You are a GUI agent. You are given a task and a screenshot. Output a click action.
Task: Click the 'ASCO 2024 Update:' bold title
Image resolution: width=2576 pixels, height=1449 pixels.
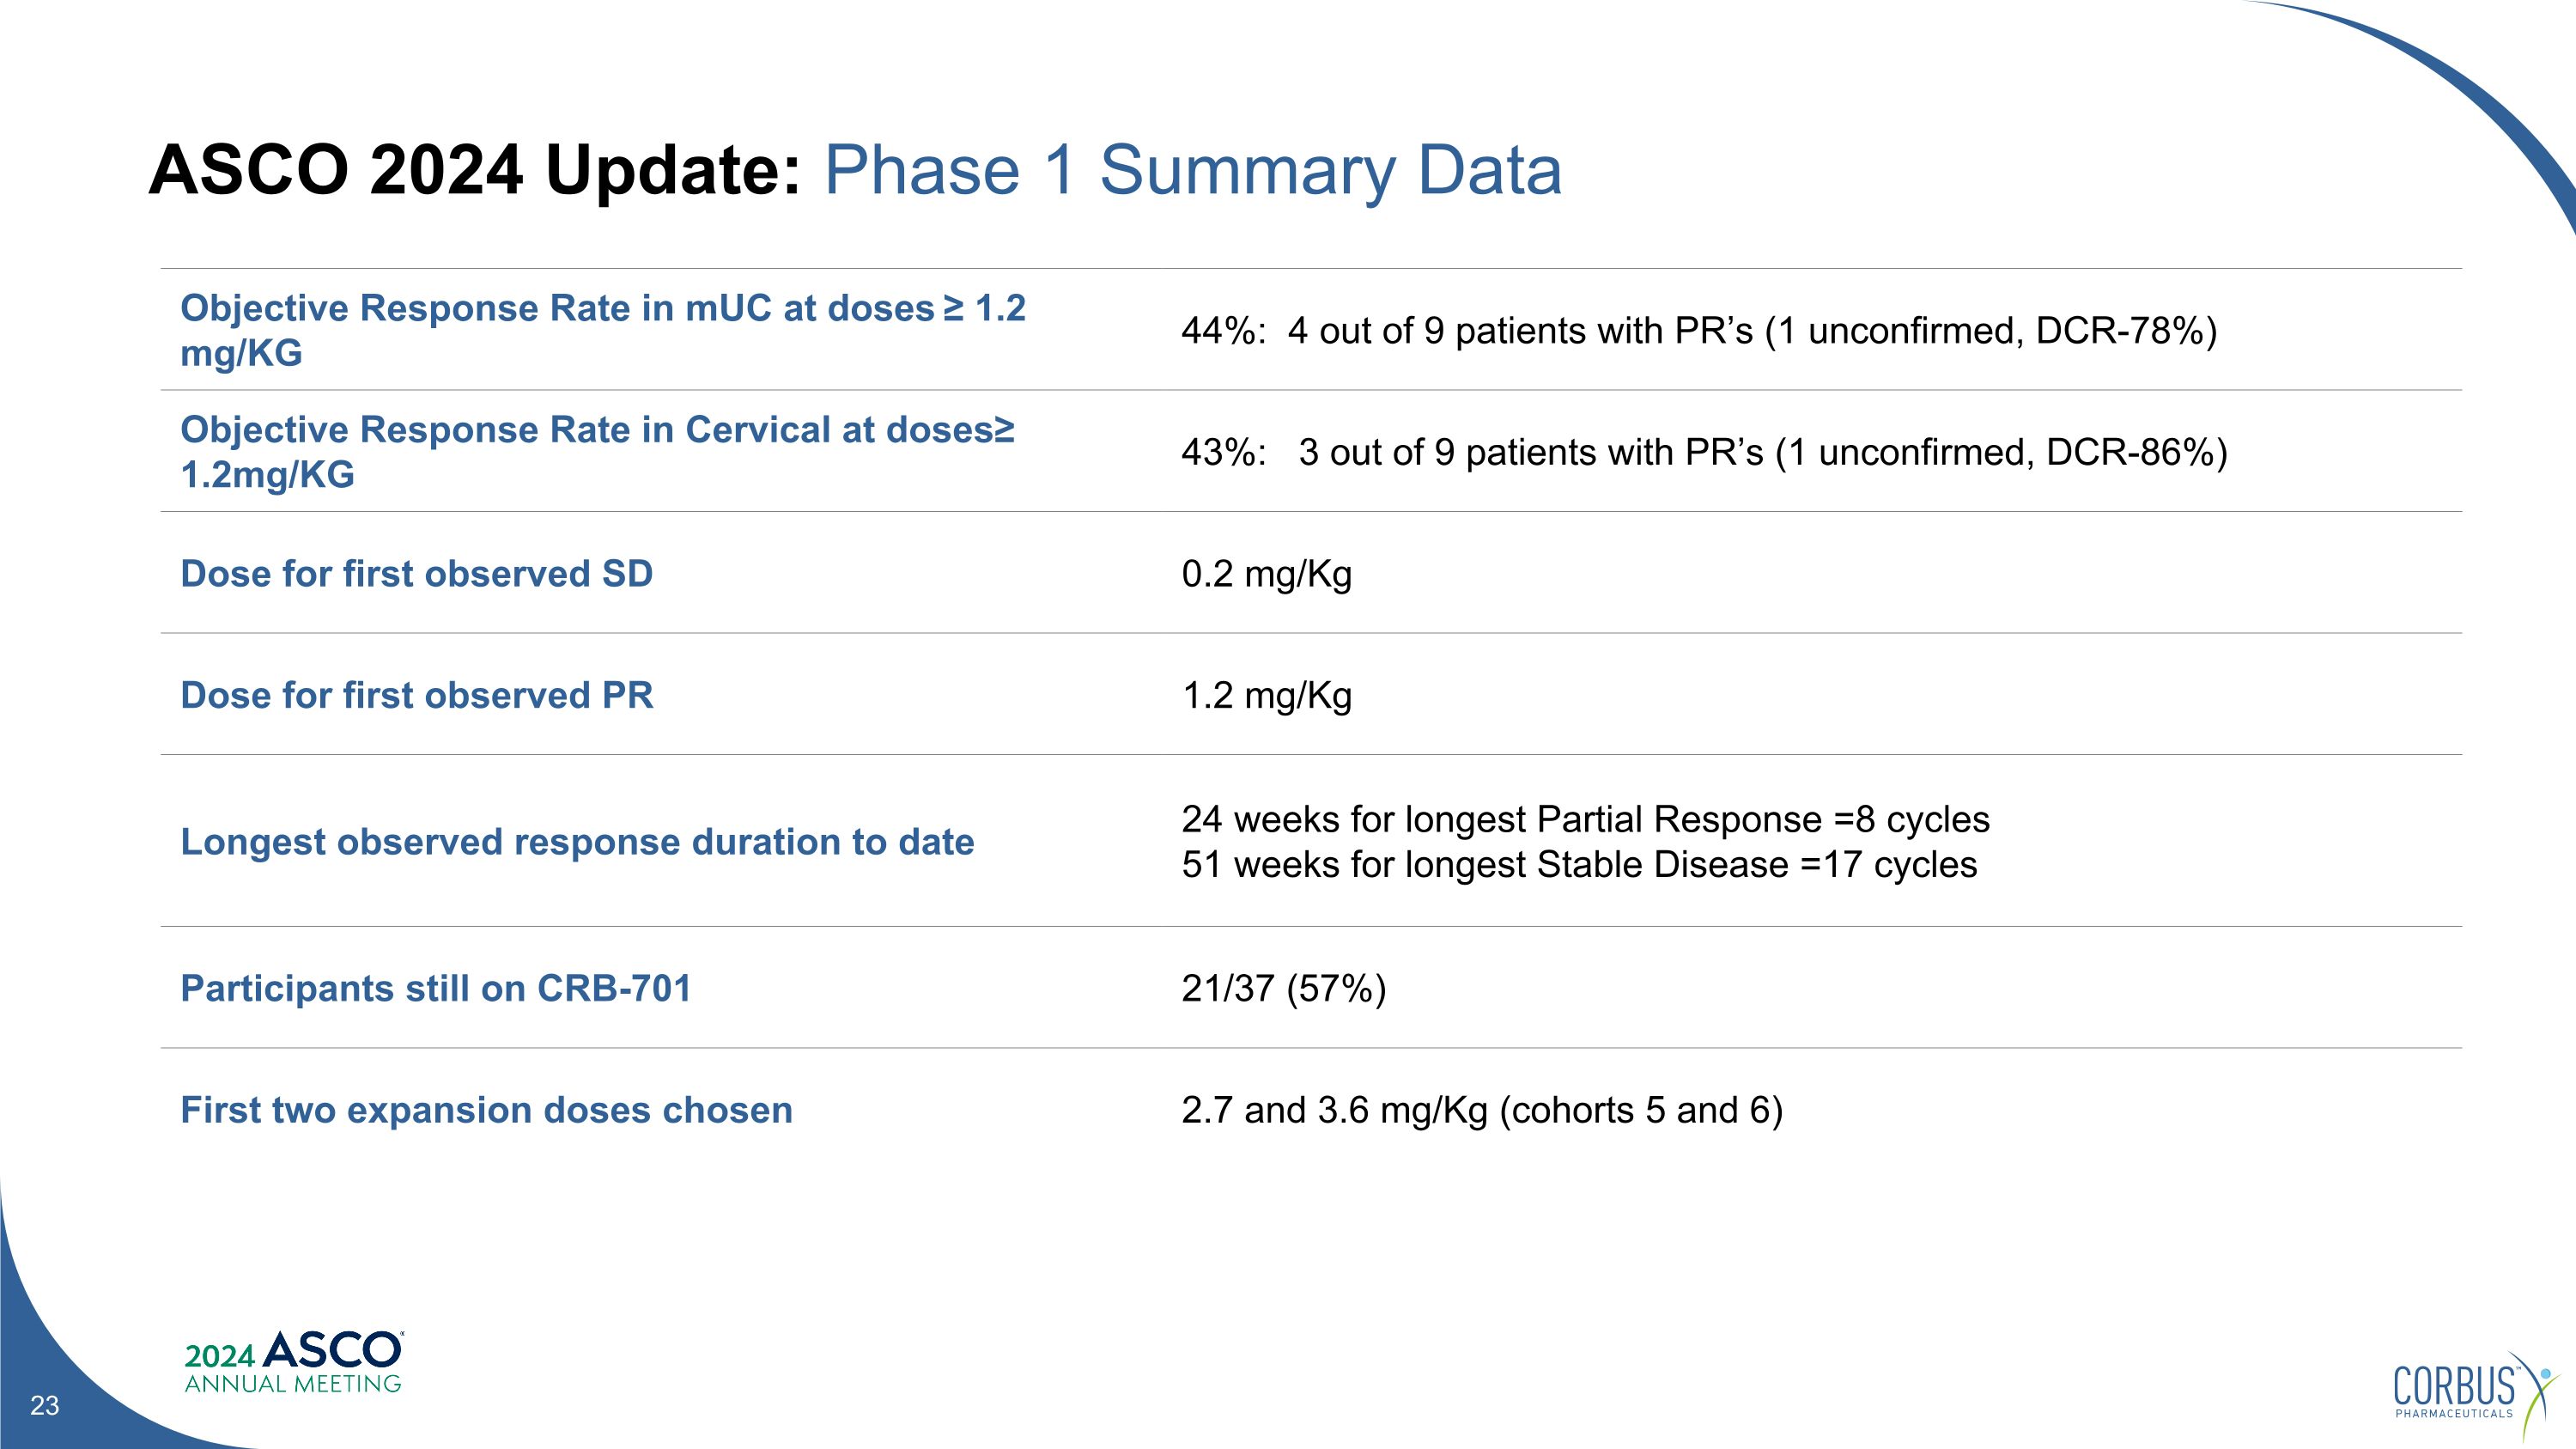(x=475, y=170)
